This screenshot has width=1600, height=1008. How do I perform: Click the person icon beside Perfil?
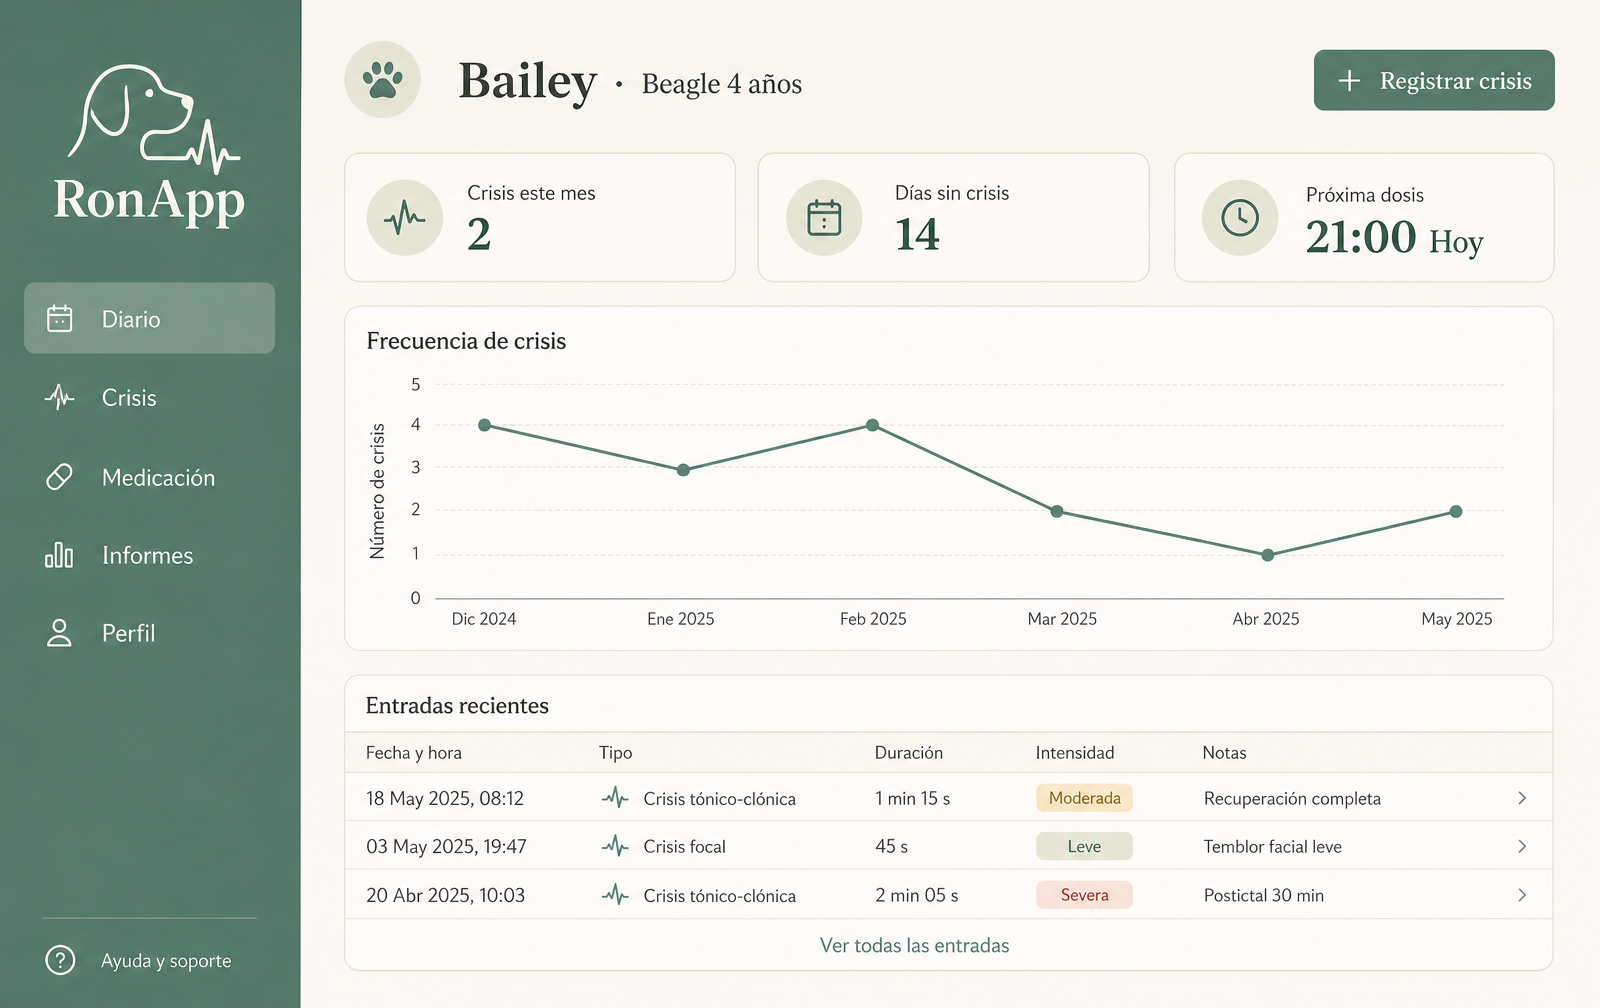pyautogui.click(x=59, y=633)
